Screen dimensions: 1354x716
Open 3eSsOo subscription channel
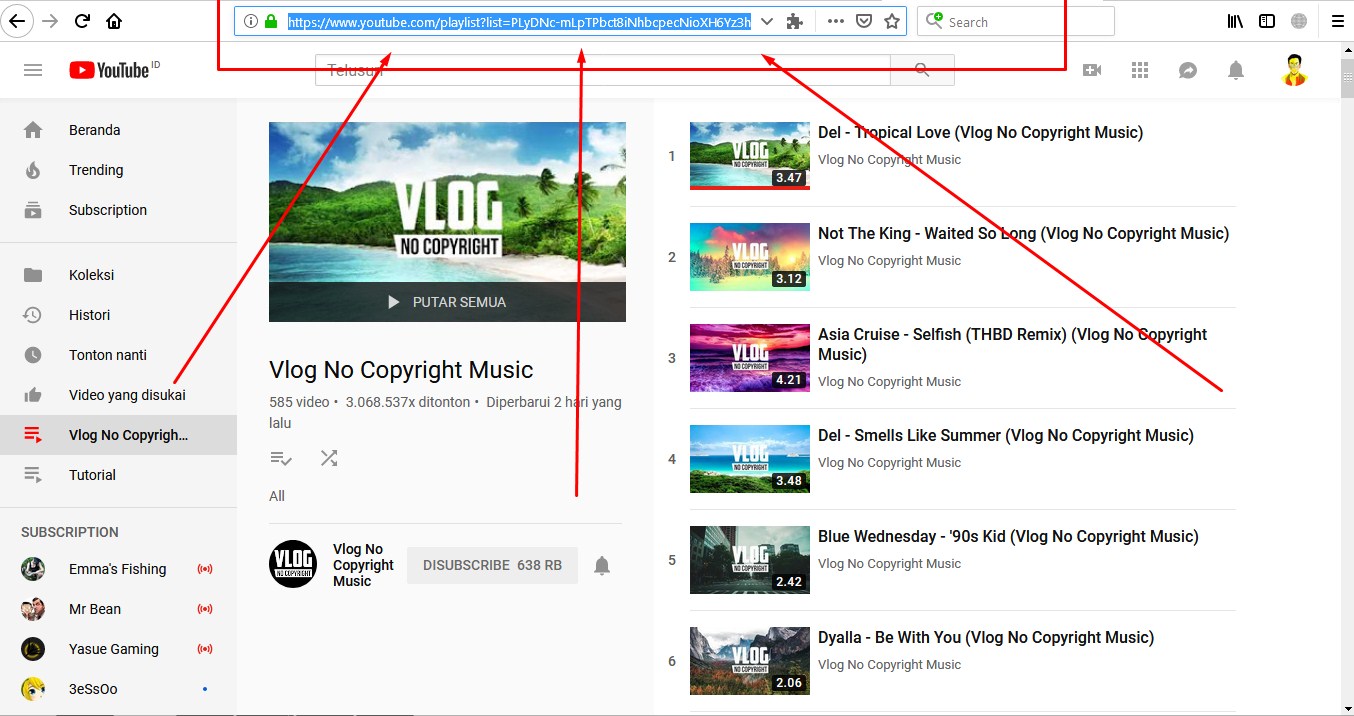118,689
